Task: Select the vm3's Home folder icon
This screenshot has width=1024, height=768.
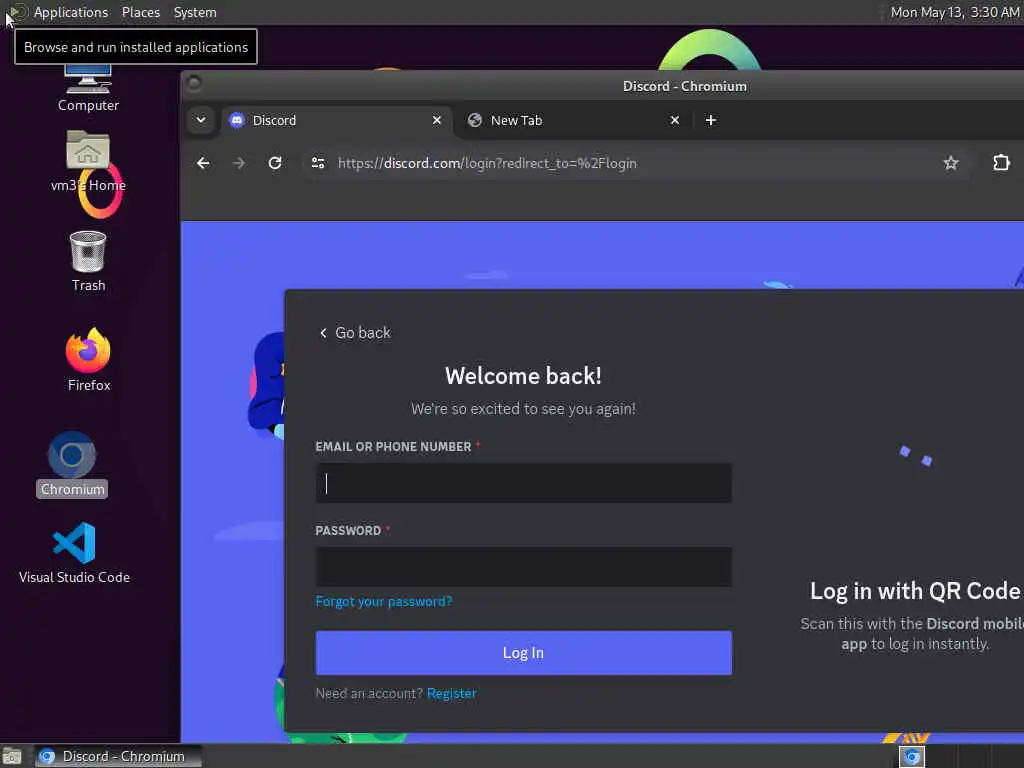Action: [88, 162]
